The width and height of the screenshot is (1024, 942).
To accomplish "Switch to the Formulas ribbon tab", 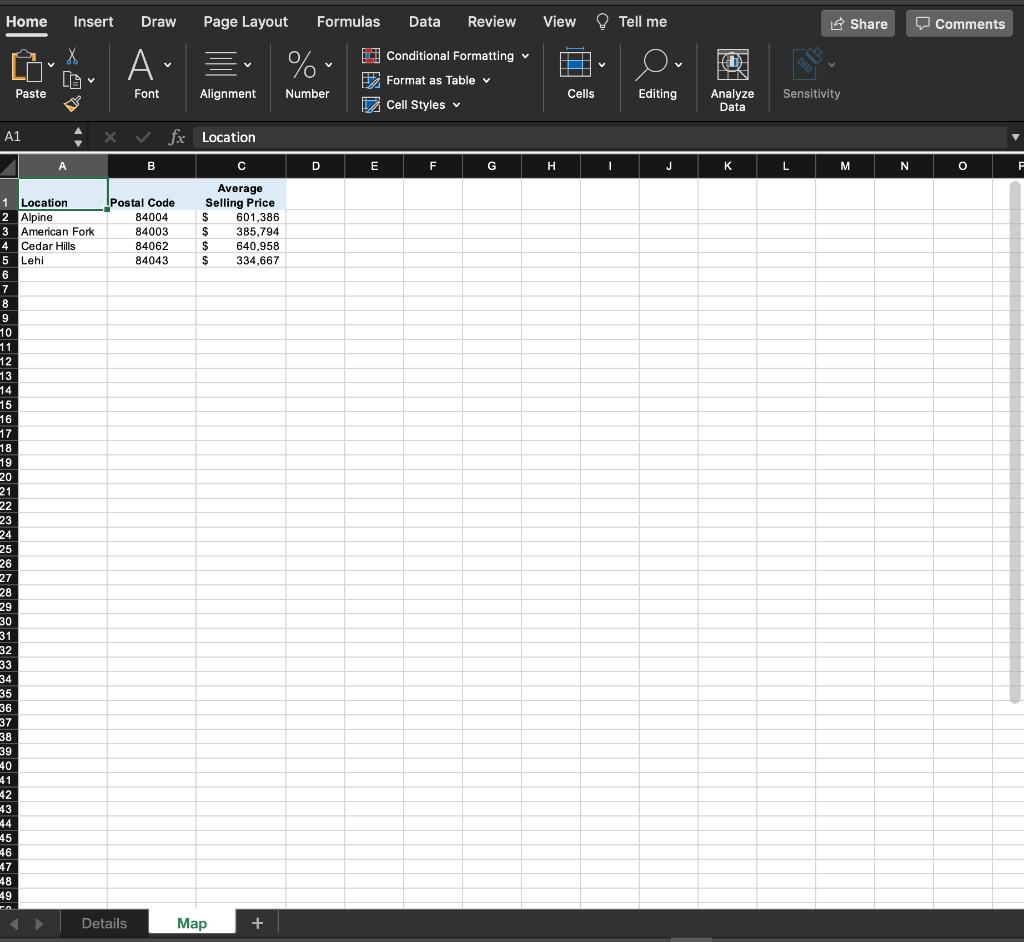I will click(348, 21).
